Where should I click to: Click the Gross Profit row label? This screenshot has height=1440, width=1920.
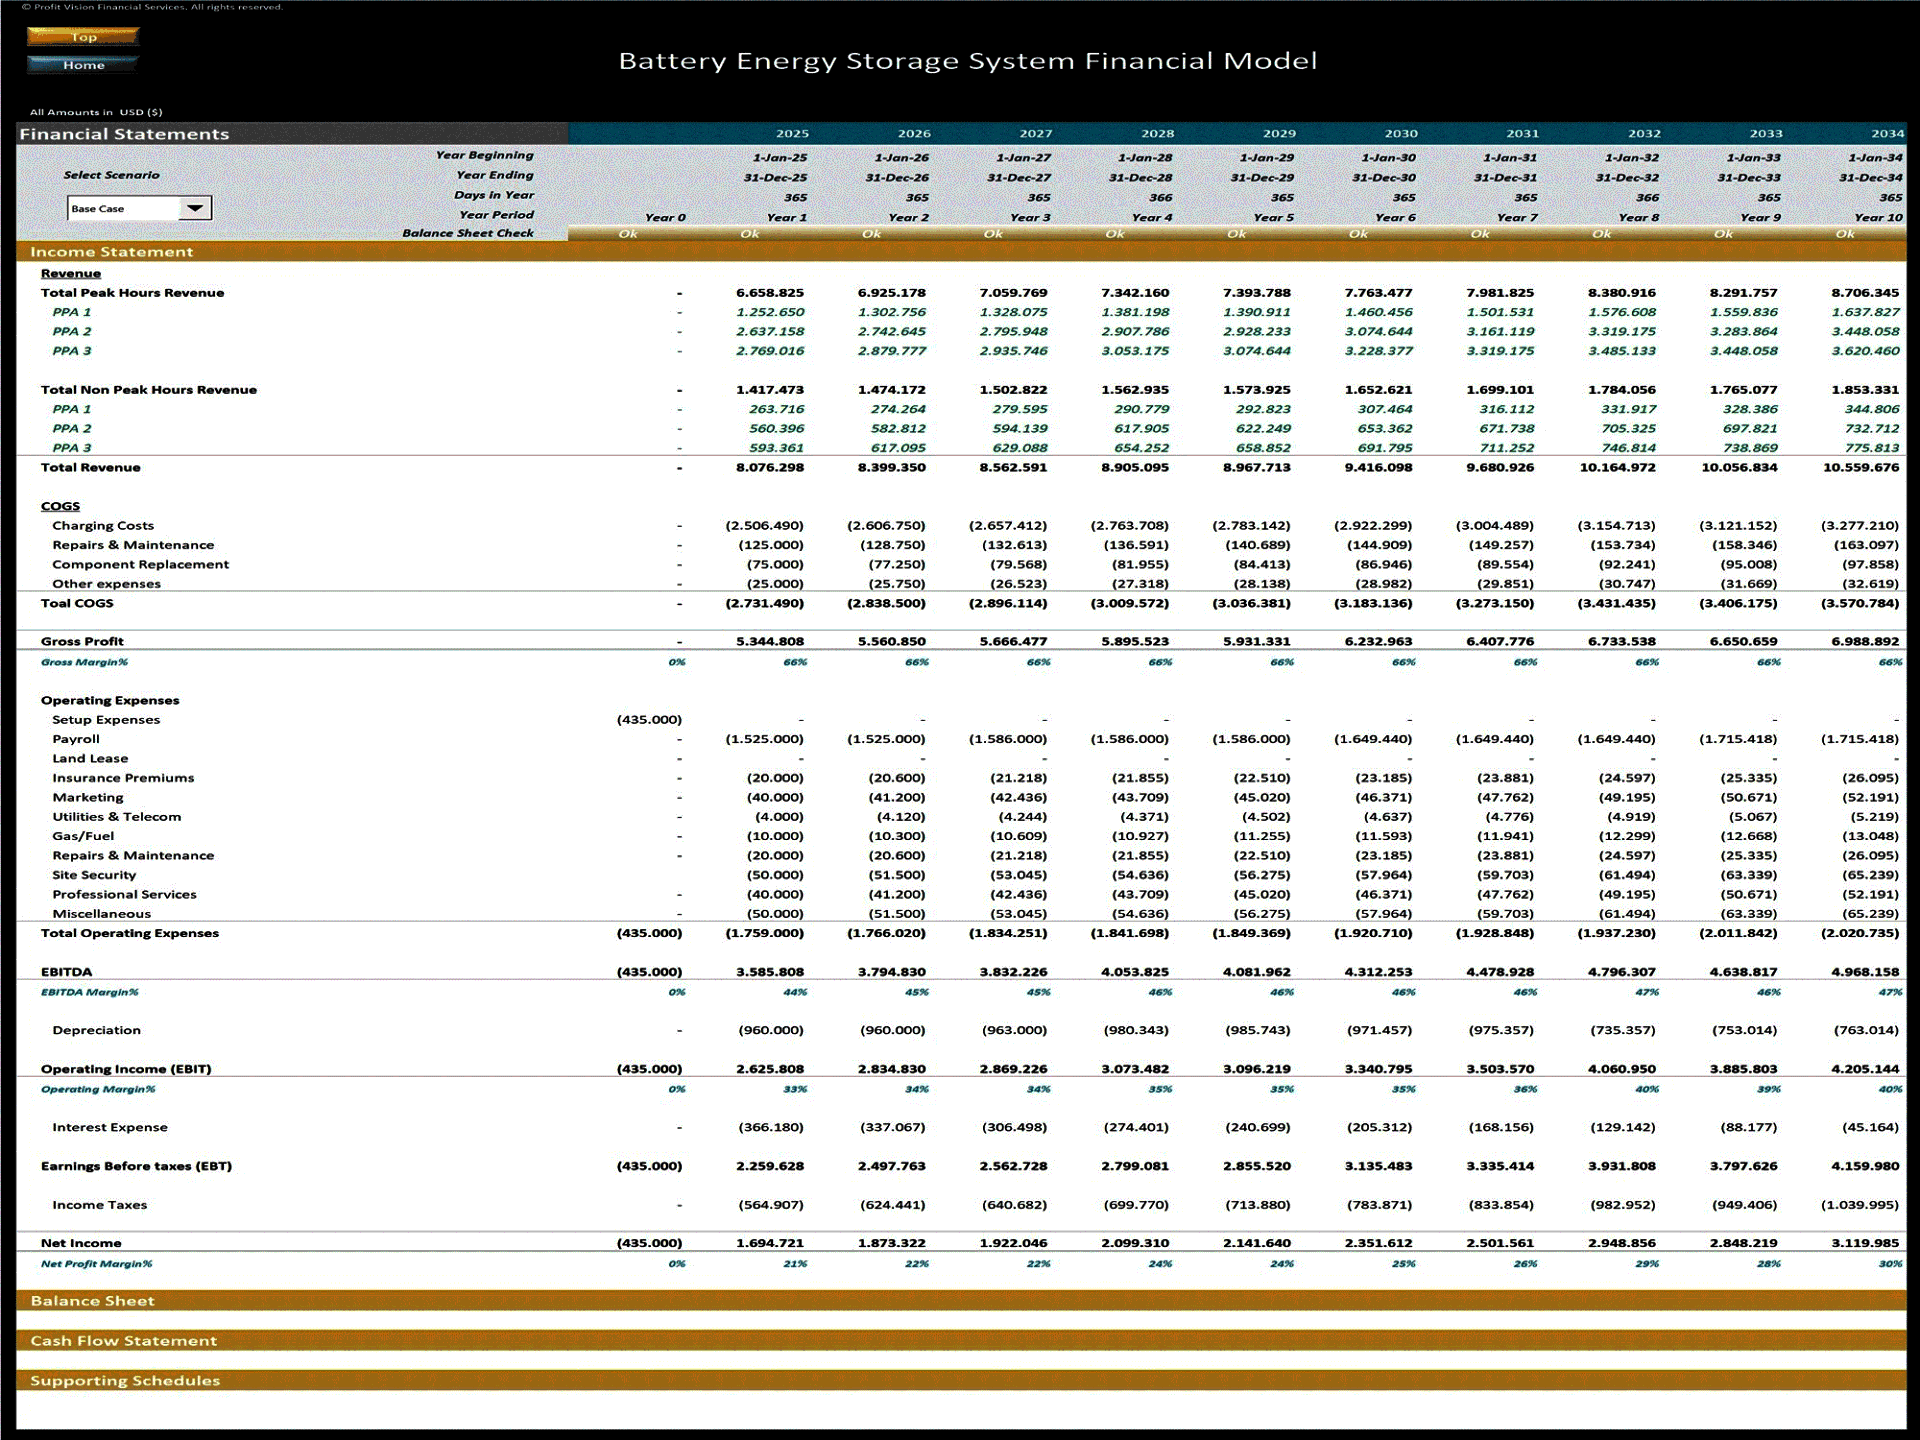pyautogui.click(x=82, y=641)
